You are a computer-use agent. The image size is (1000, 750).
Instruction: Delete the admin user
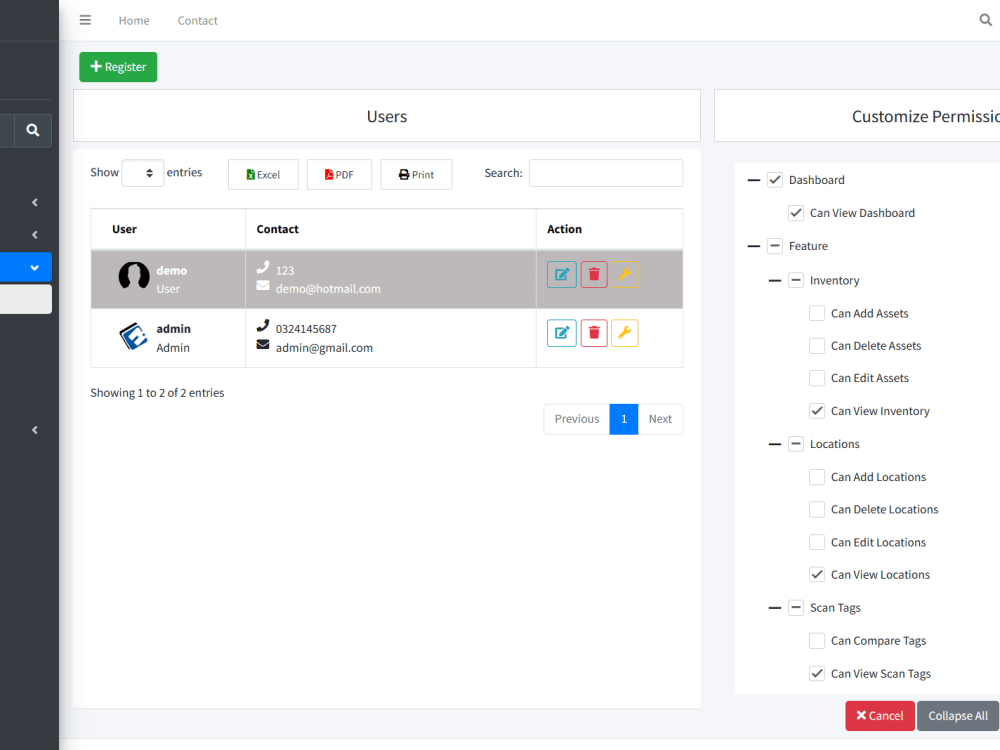(x=593, y=332)
